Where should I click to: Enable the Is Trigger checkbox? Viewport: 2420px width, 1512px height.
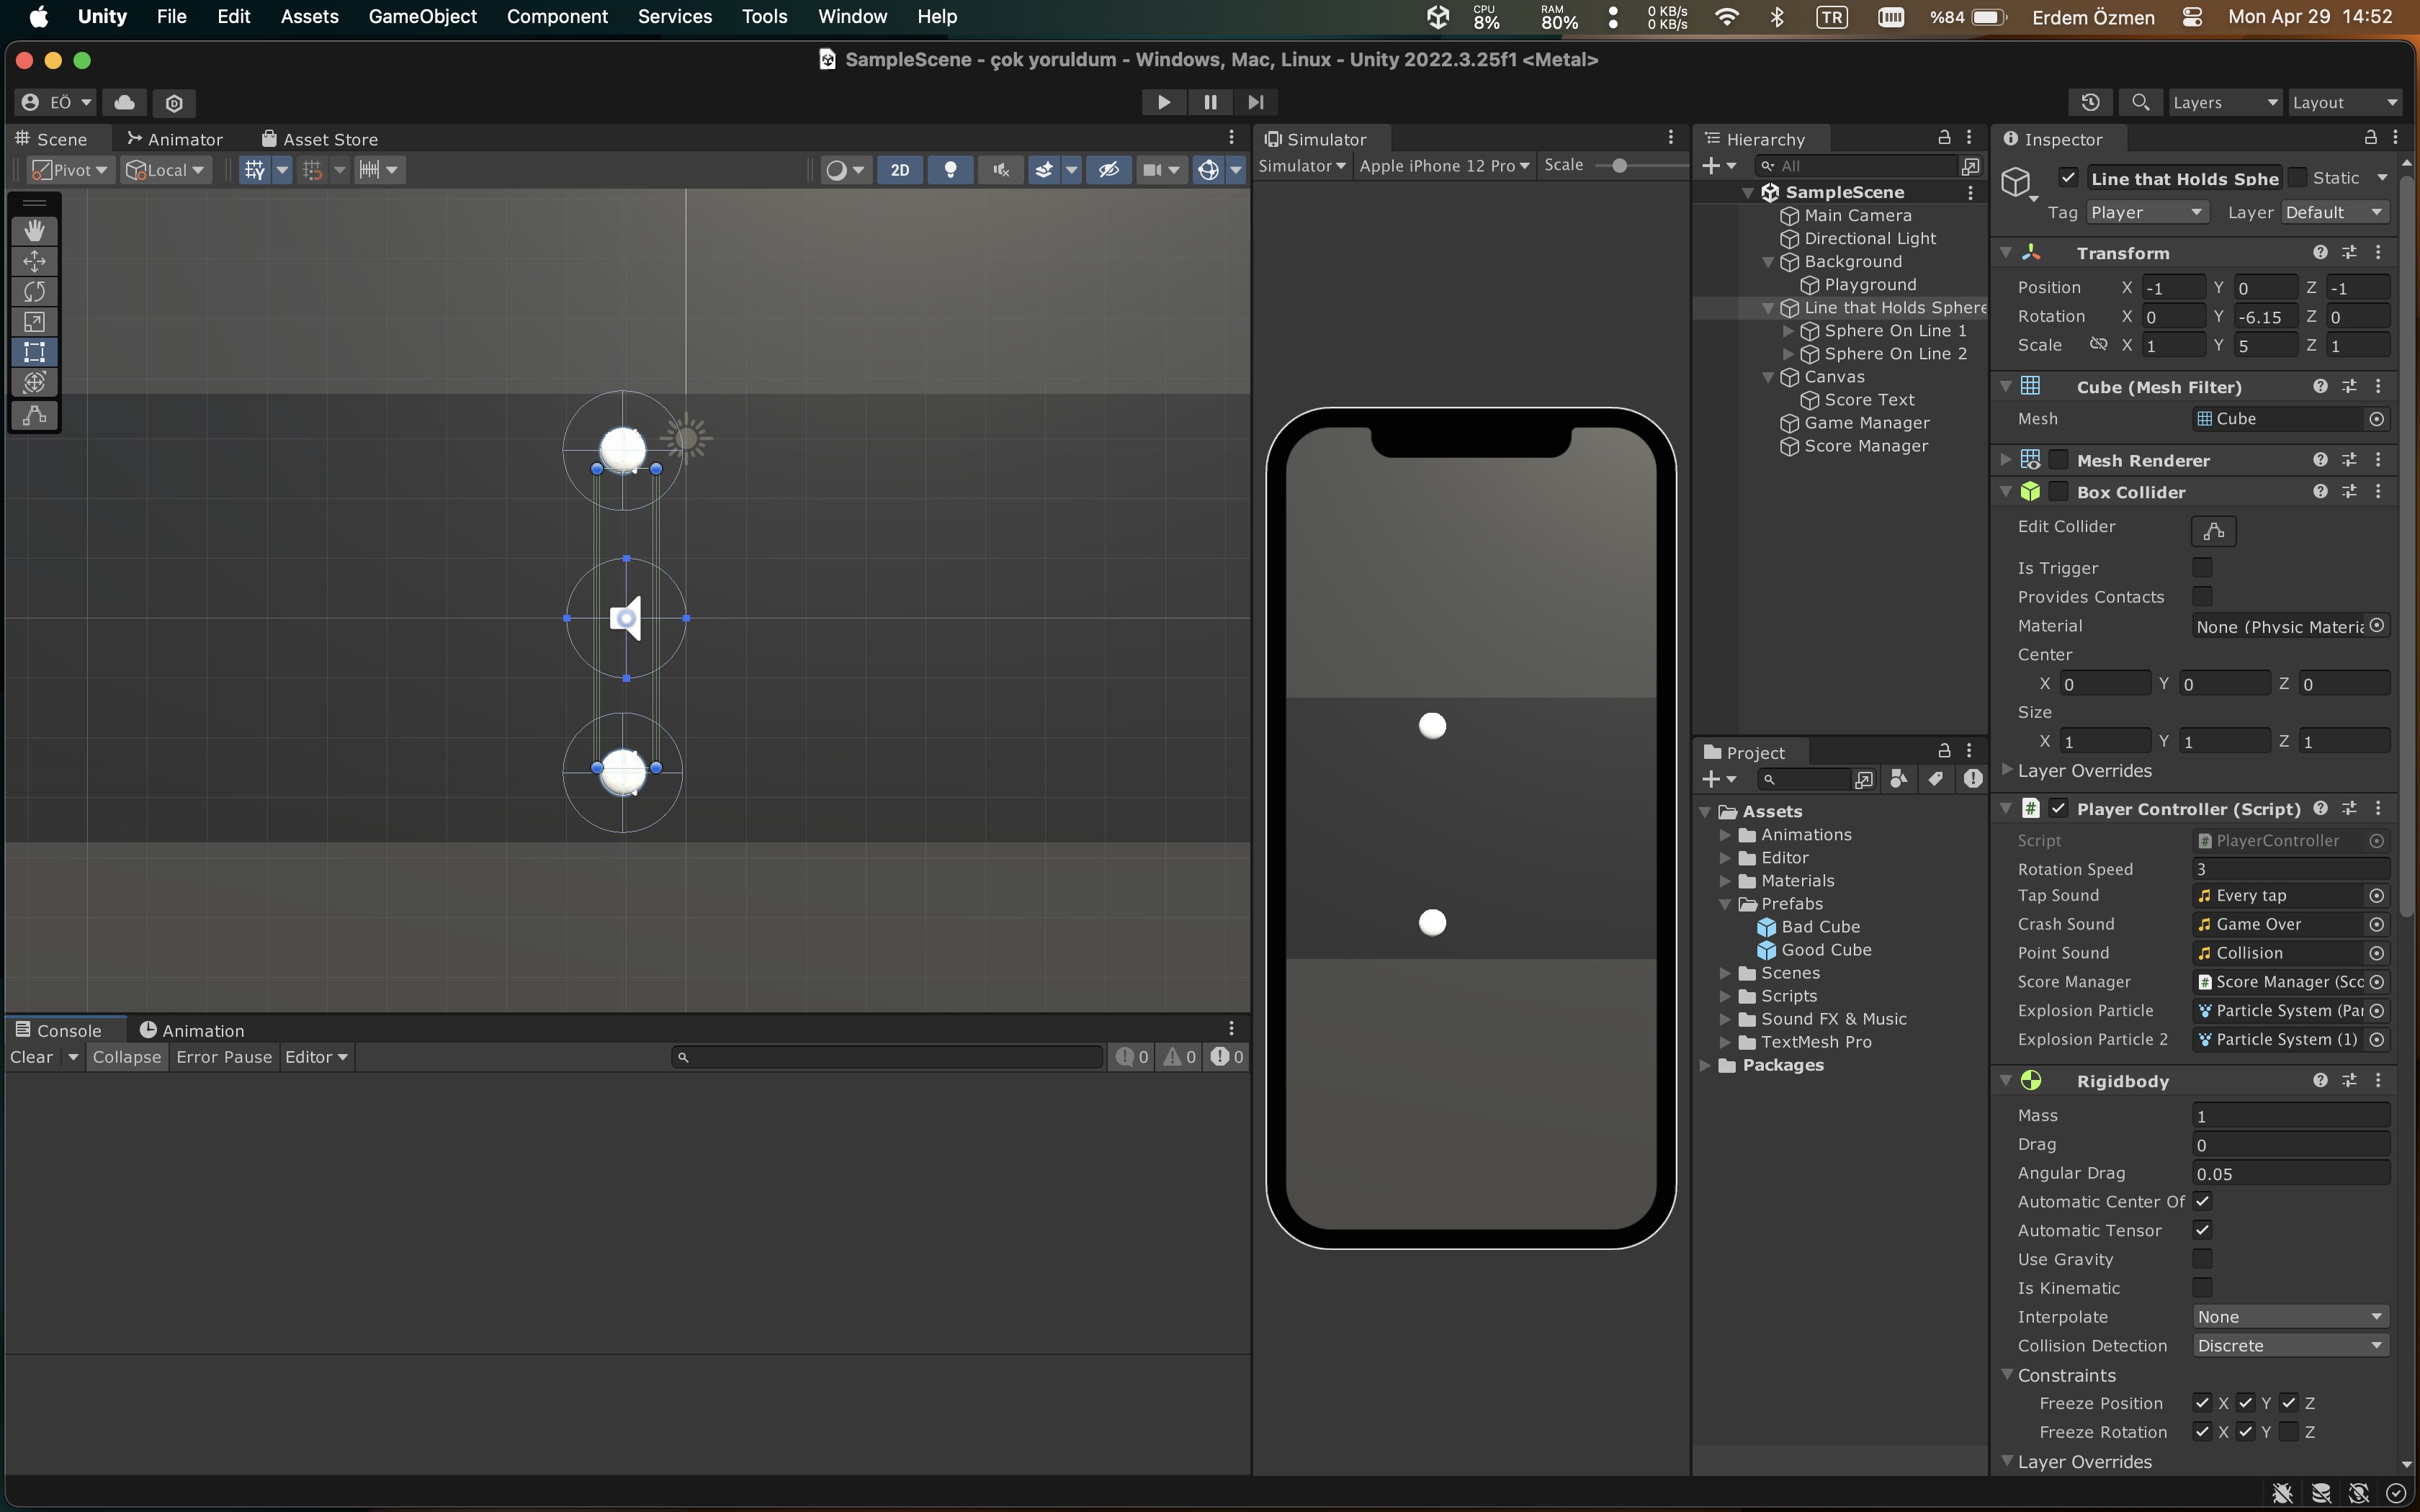click(2202, 568)
